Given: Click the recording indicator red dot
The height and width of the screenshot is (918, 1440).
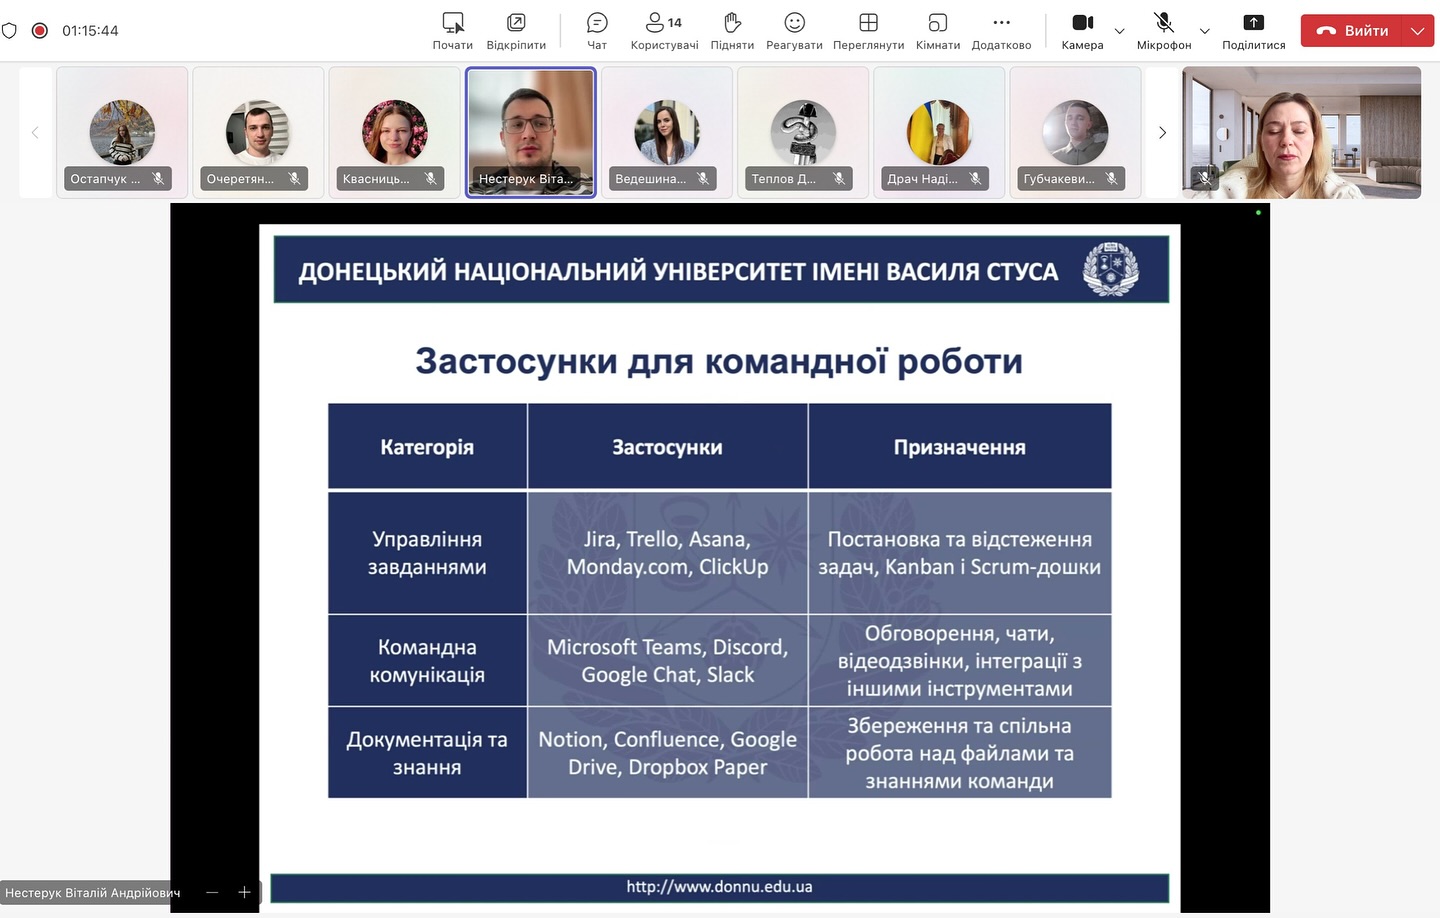Looking at the screenshot, I should (x=40, y=31).
